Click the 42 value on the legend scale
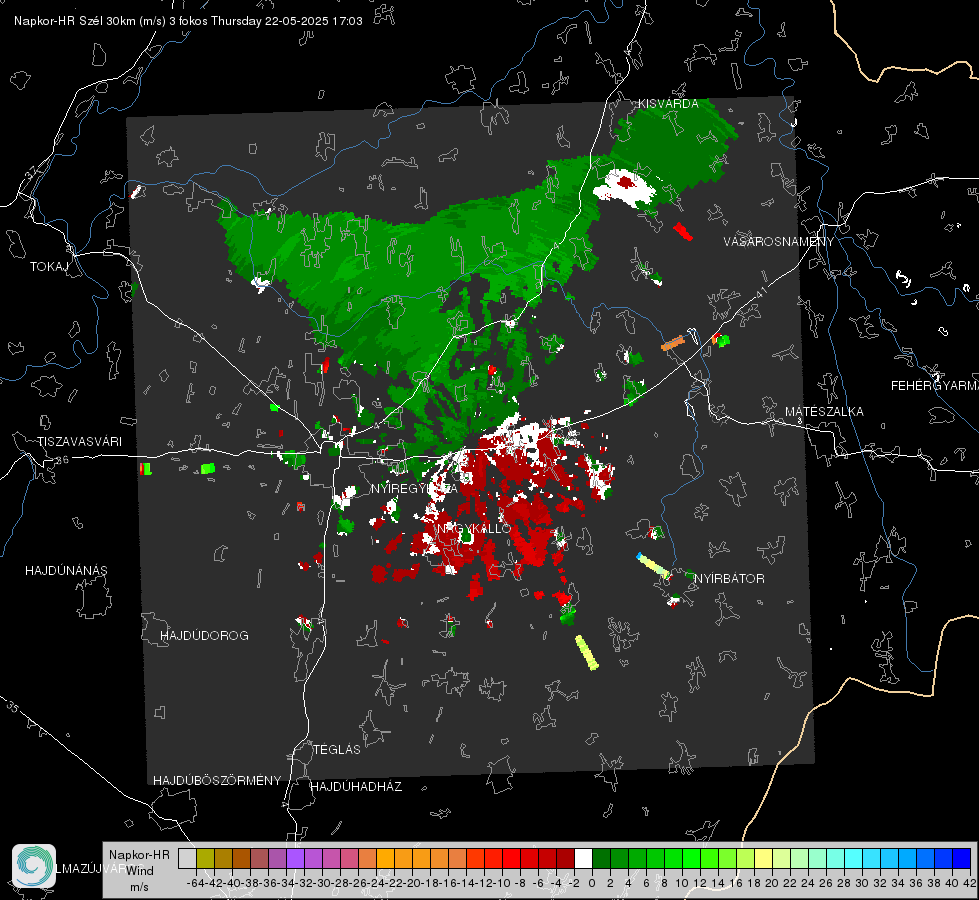This screenshot has height=900, width=979. (x=970, y=883)
